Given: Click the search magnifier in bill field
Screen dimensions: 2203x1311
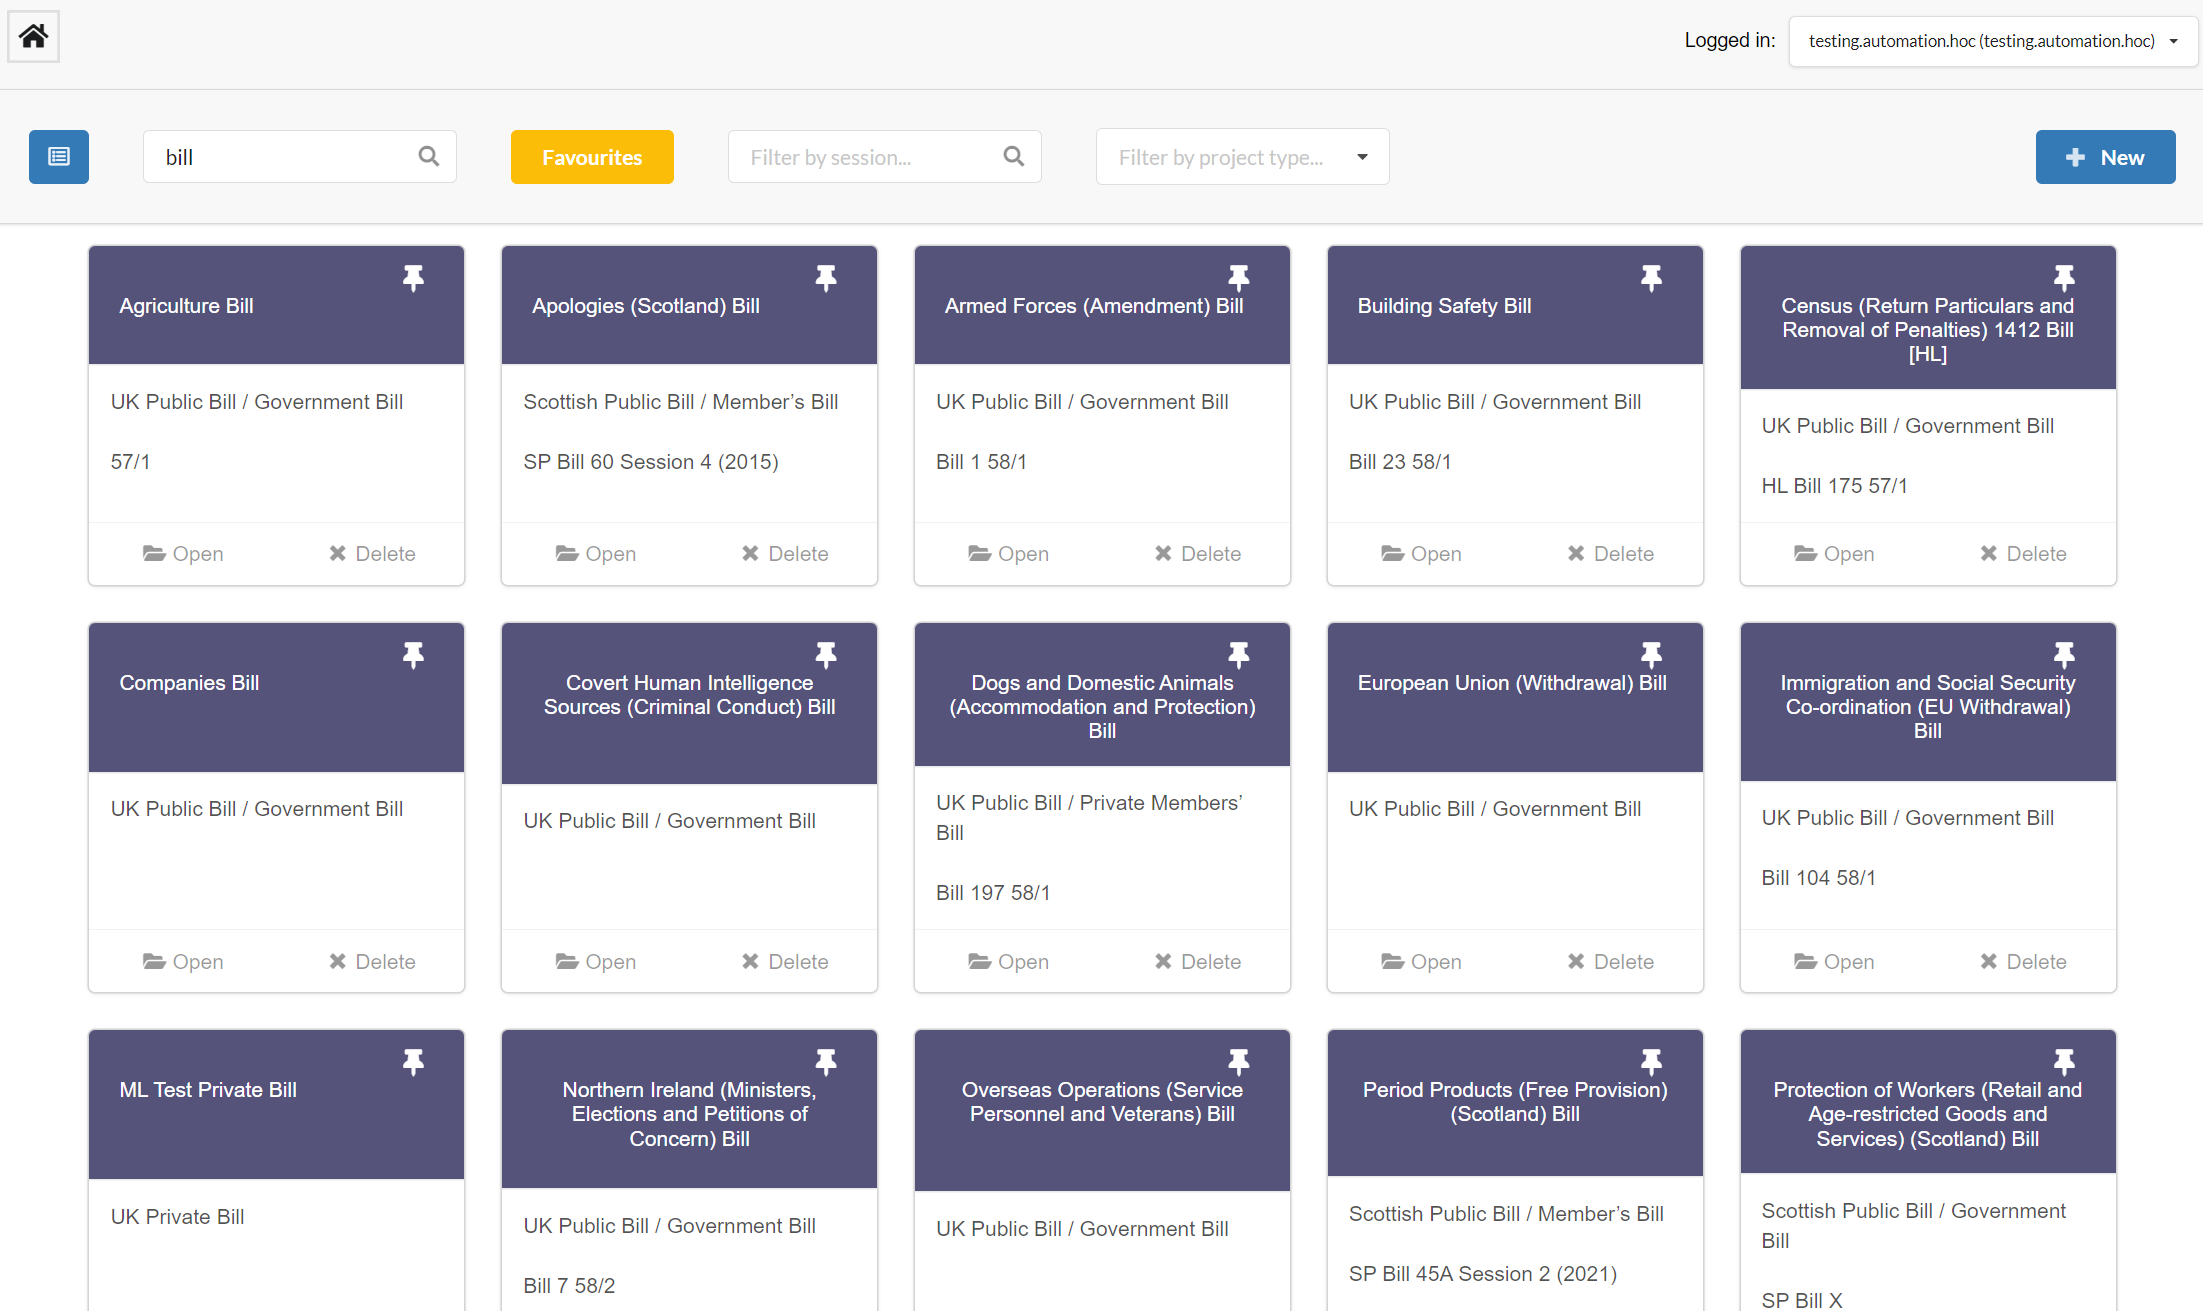Looking at the screenshot, I should tap(429, 156).
